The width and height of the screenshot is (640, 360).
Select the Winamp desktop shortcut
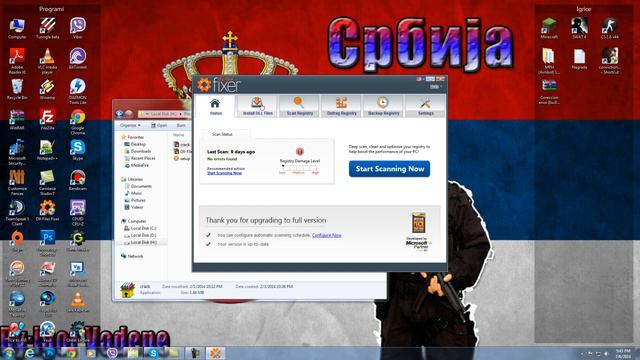(x=47, y=89)
